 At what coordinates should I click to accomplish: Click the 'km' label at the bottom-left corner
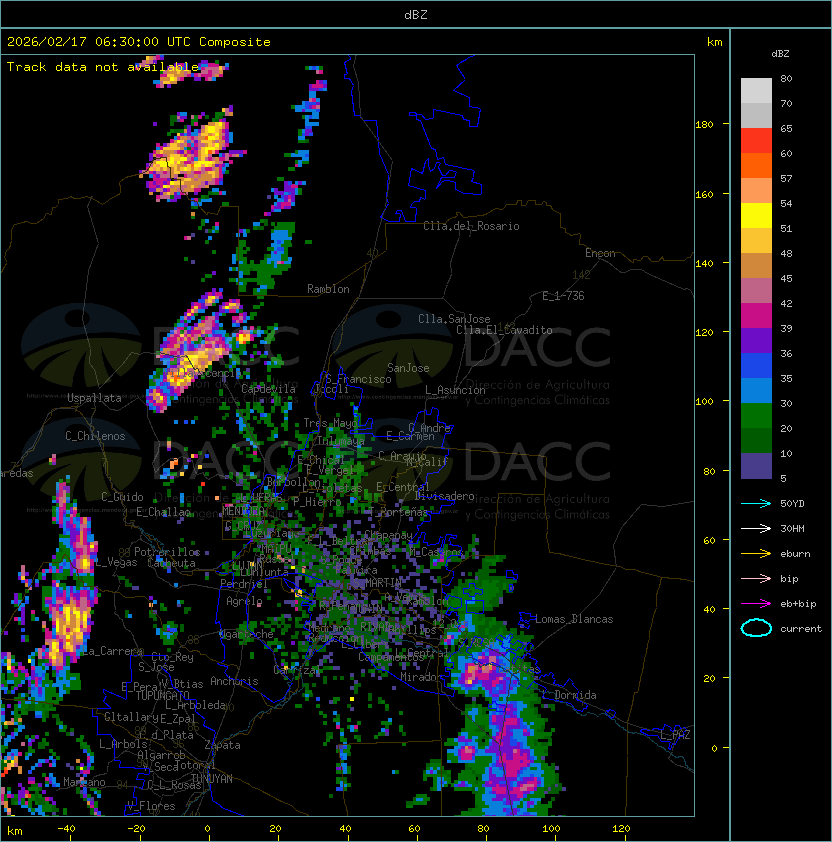point(15,831)
